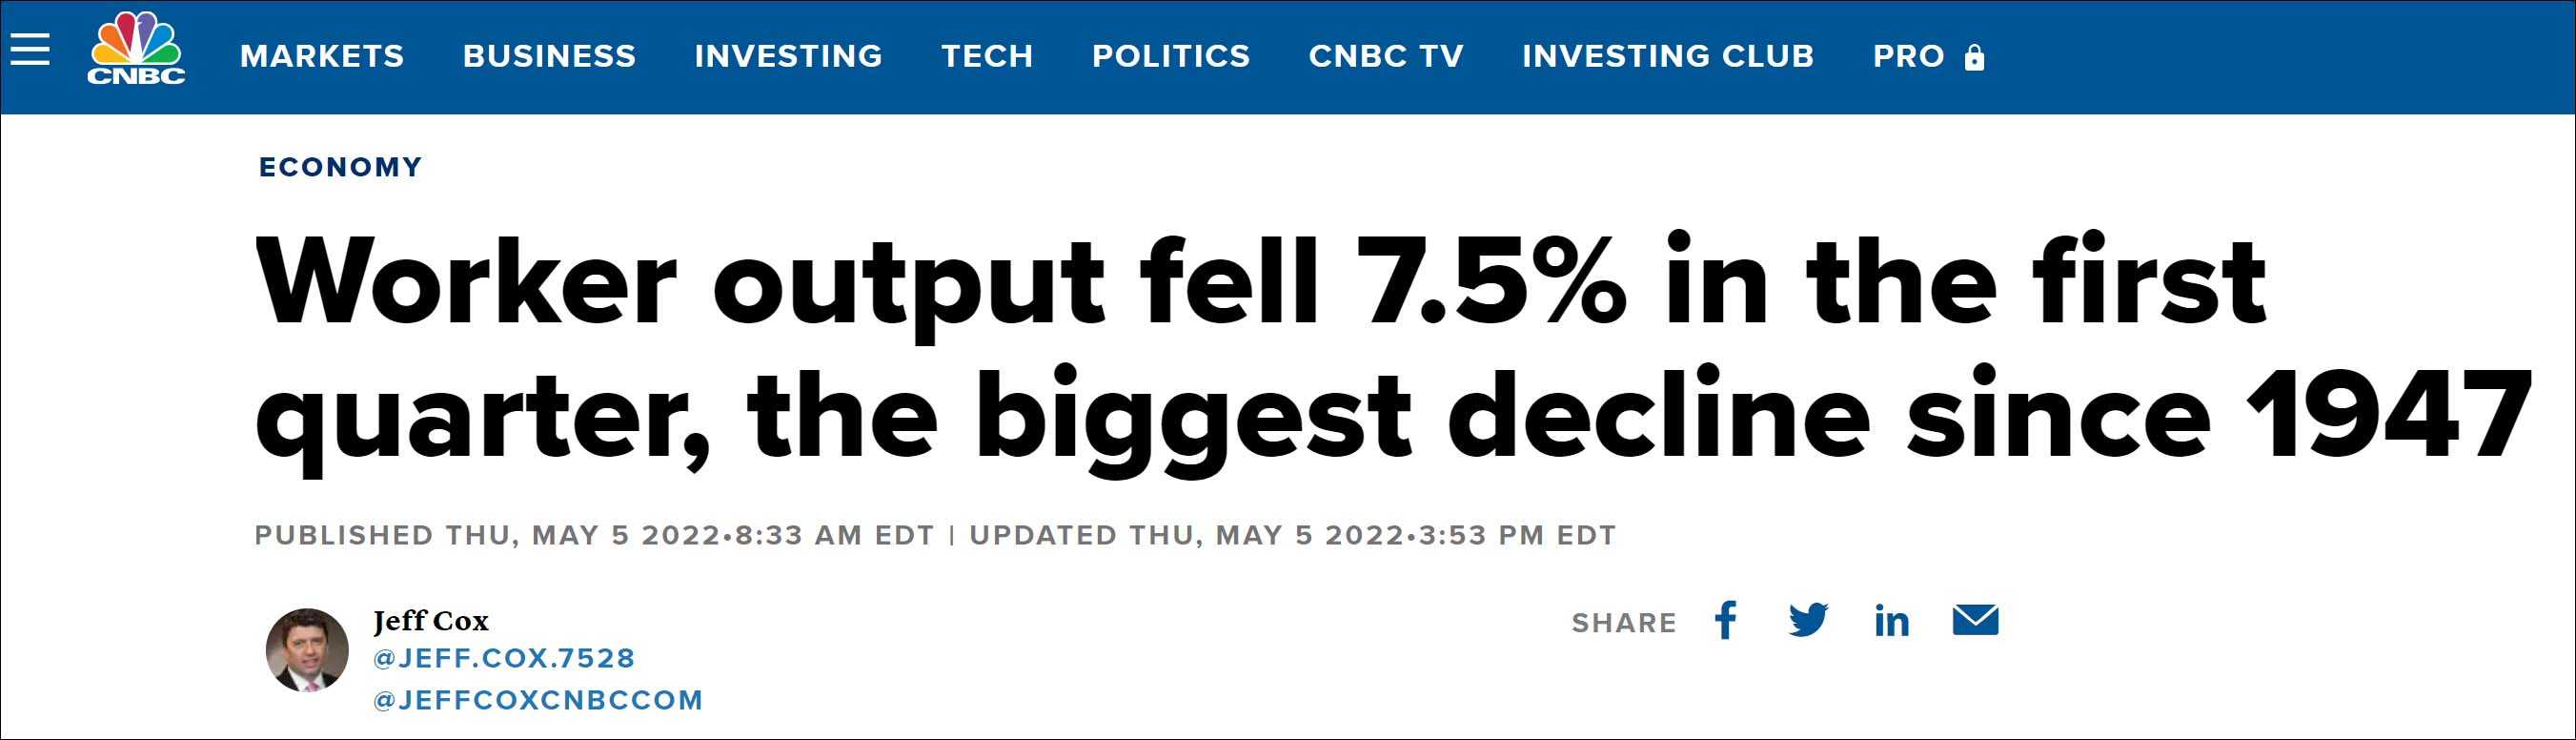Navigate to the Tech section
The height and width of the screenshot is (740, 2576).
point(987,56)
